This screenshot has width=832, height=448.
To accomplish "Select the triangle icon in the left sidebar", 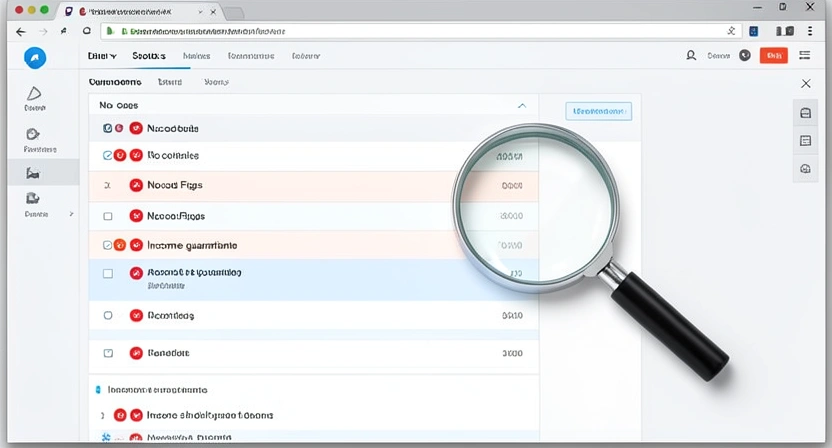I will click(x=34, y=93).
